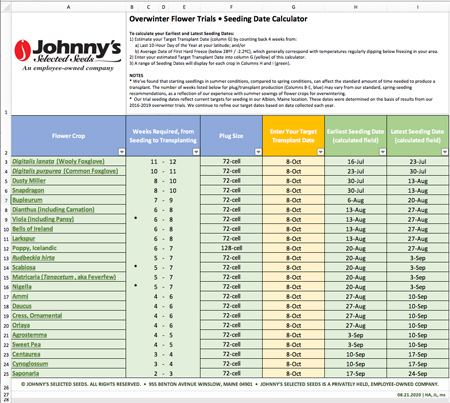Click the Johnny's Selected Seeds logo
Image resolution: width=450 pixels, height=403 pixels.
coord(68,55)
